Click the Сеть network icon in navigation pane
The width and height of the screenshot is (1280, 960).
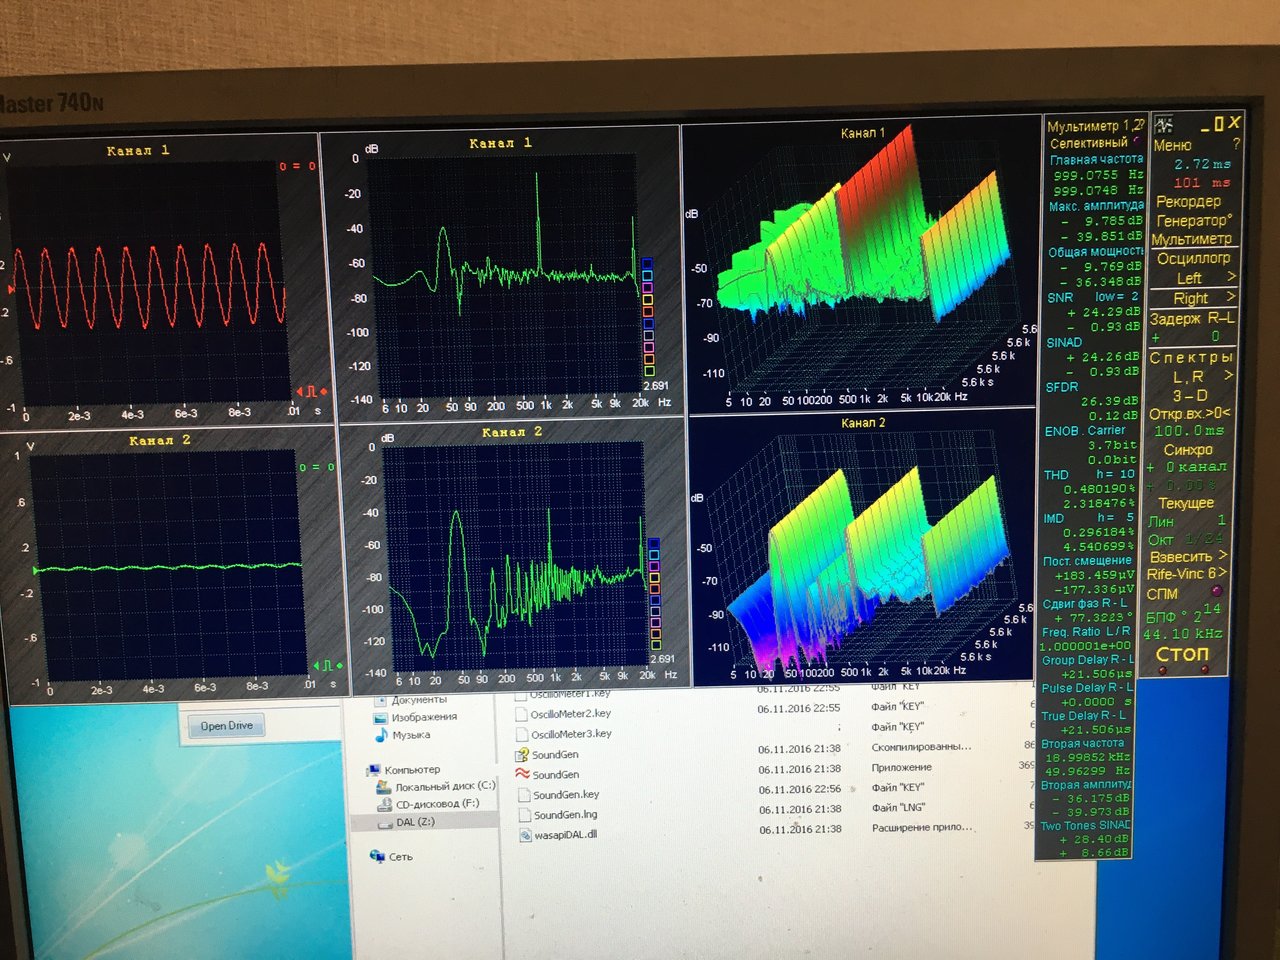[377, 856]
